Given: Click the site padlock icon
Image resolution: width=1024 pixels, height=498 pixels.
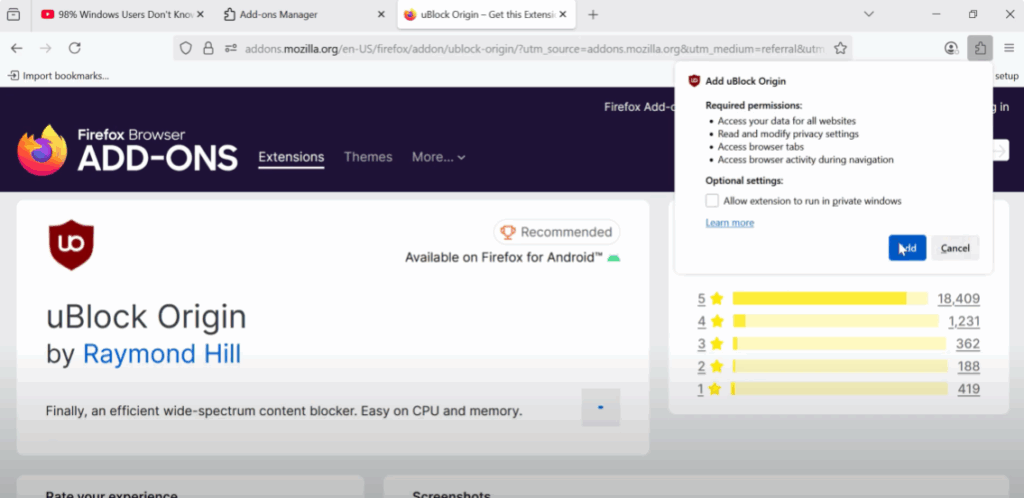Looking at the screenshot, I should 208,48.
